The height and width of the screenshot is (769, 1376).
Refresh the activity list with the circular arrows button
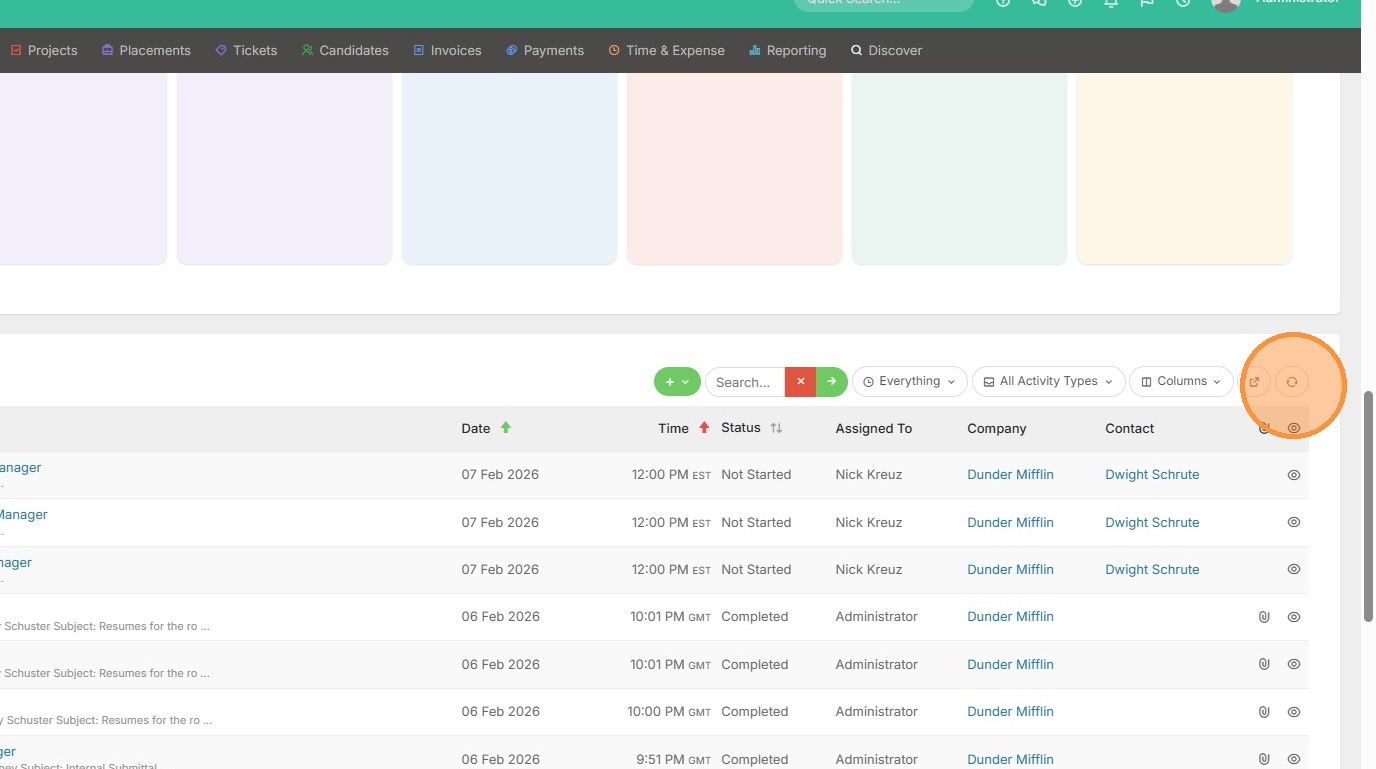(x=1292, y=382)
